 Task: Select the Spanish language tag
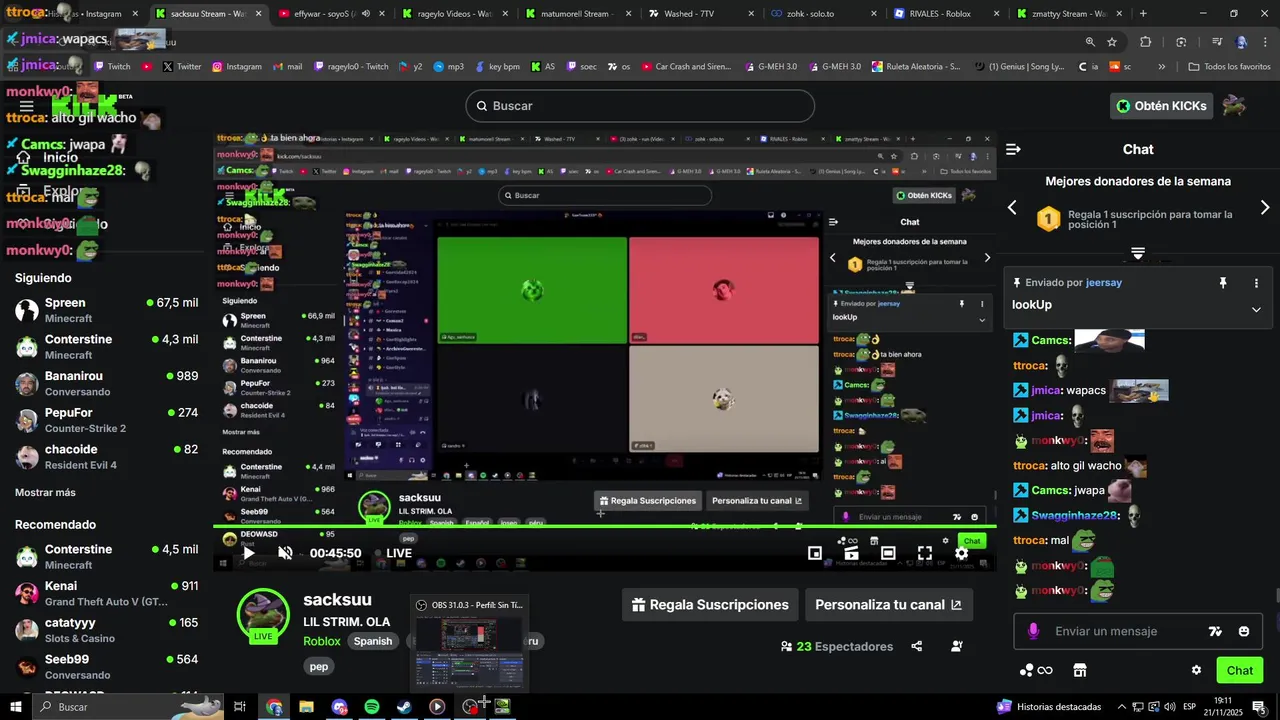coord(373,641)
